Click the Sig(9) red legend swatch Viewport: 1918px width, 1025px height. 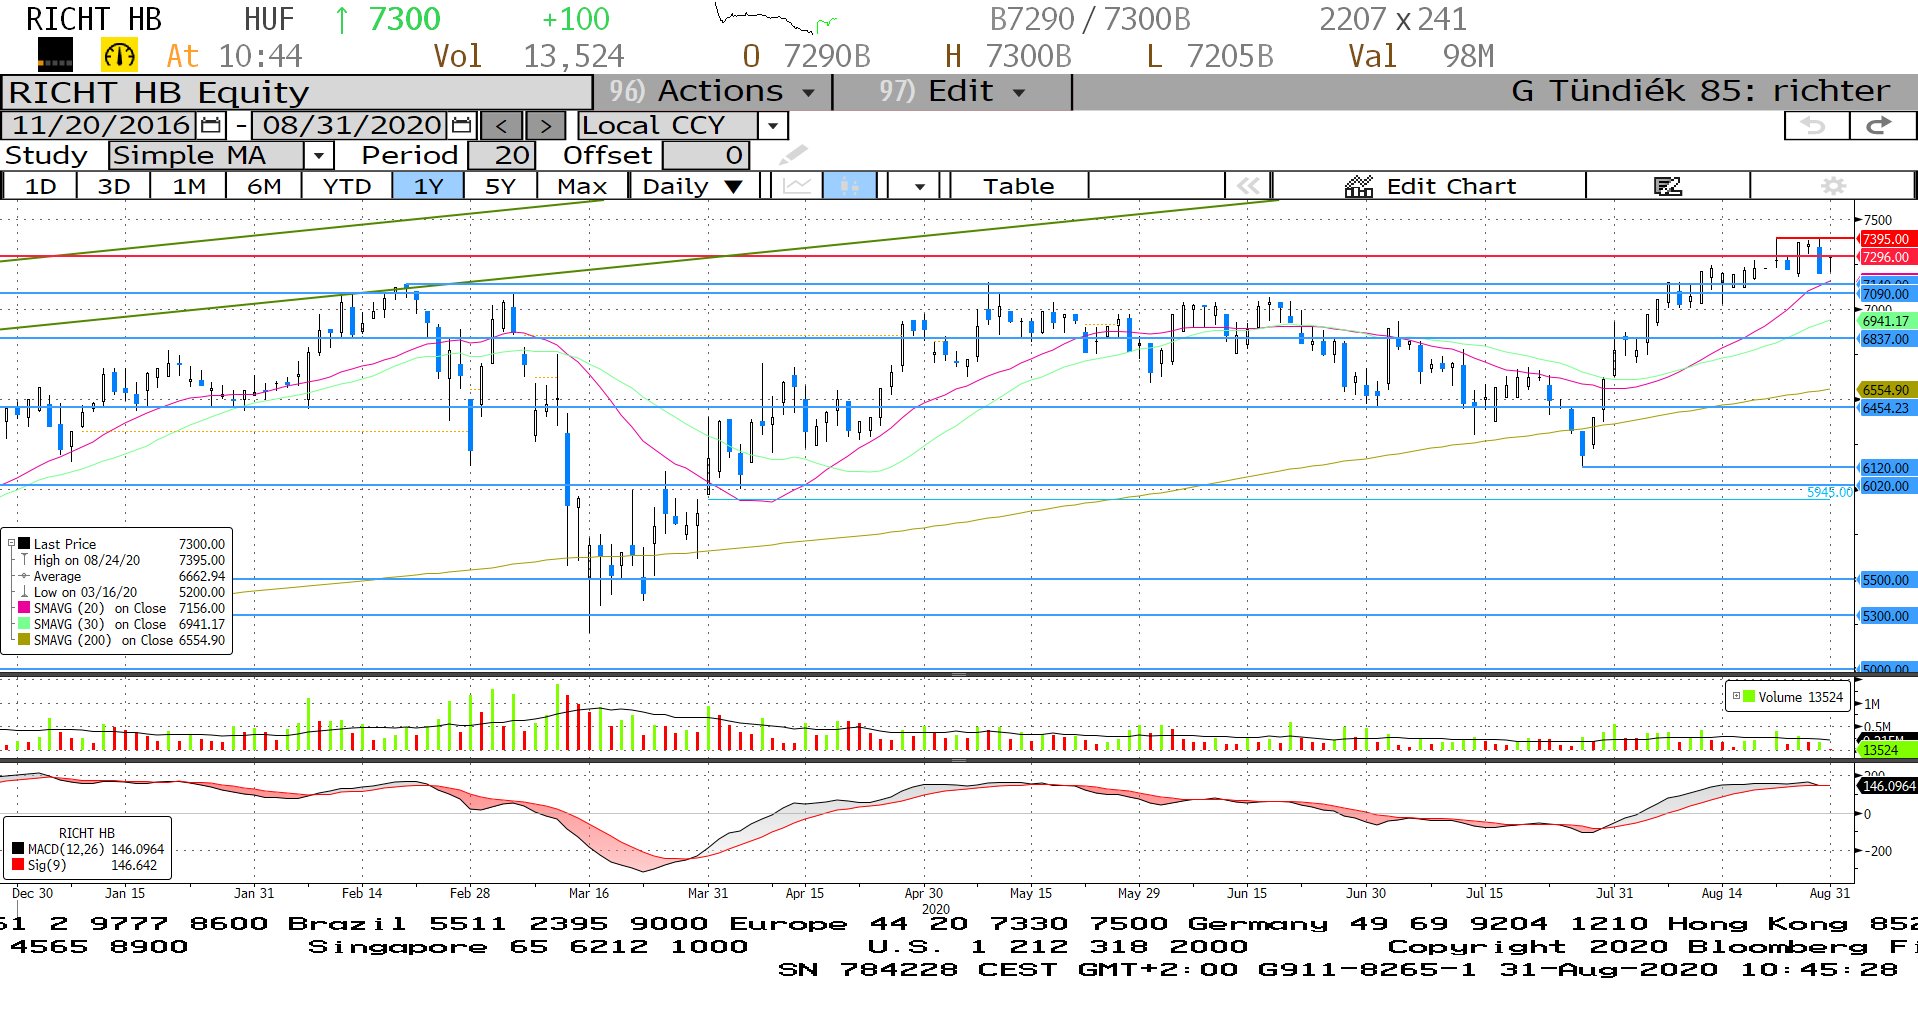click(x=18, y=865)
